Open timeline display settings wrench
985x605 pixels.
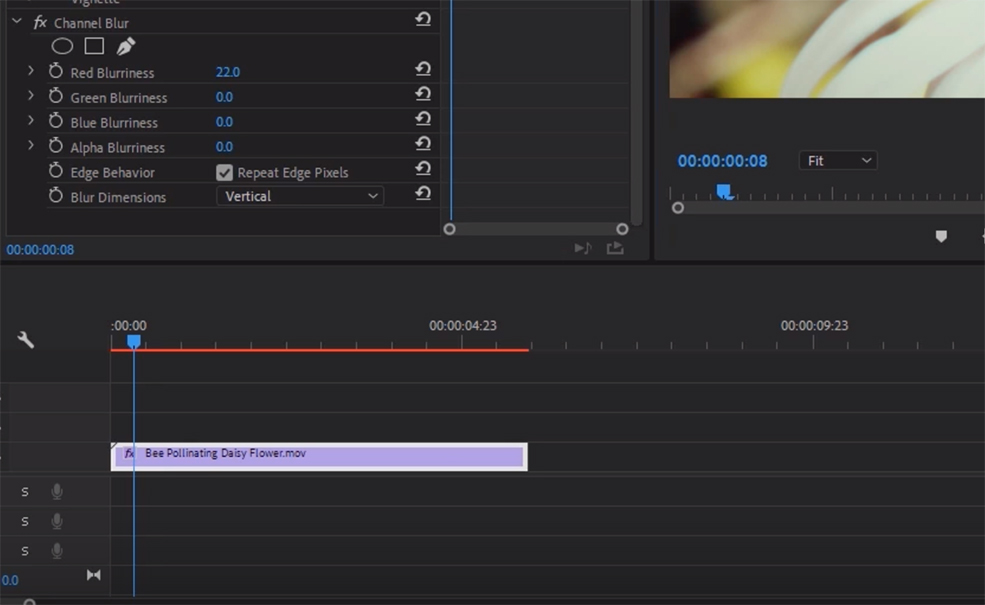point(26,340)
